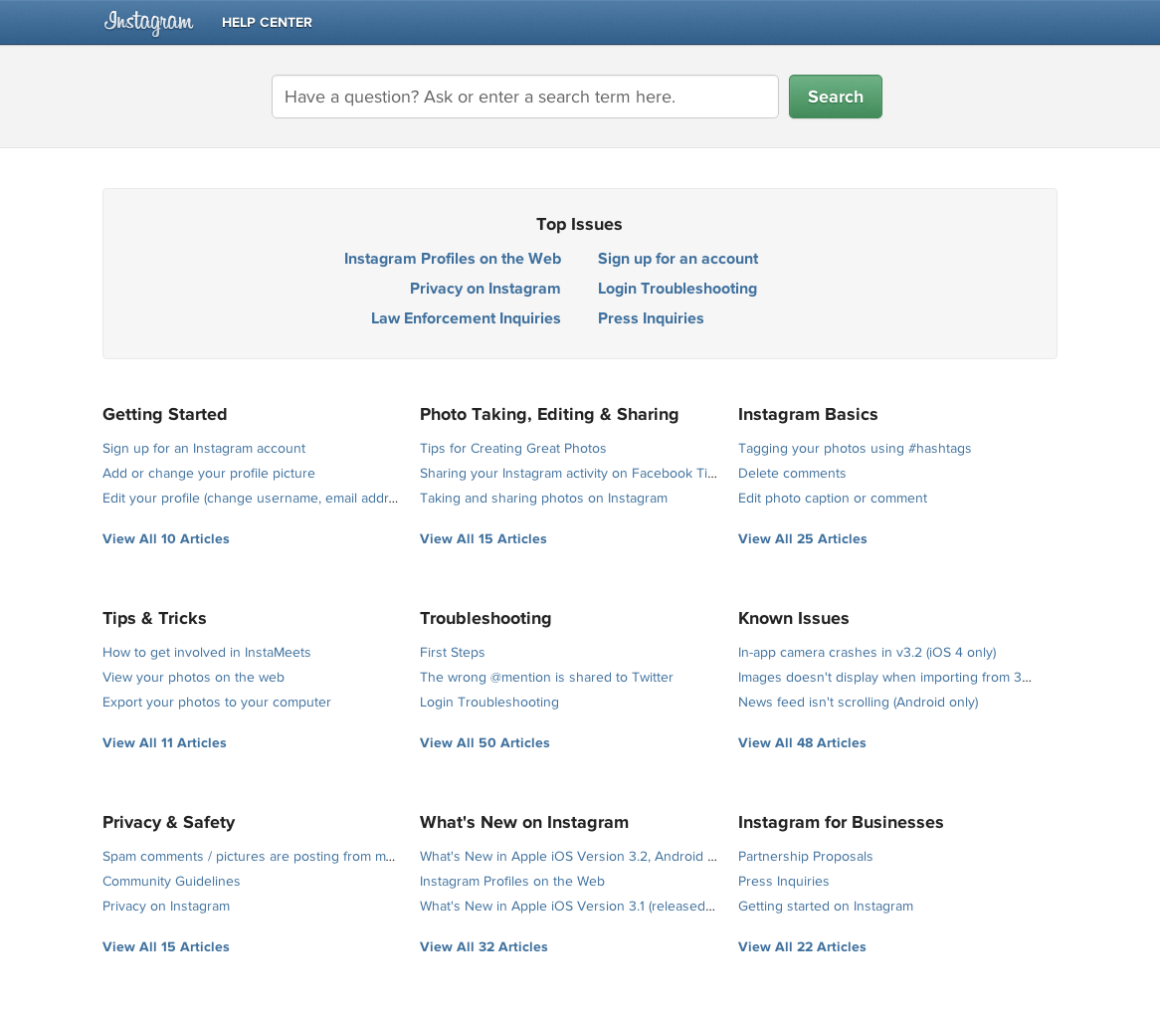Open Community Guidelines article

pos(171,881)
